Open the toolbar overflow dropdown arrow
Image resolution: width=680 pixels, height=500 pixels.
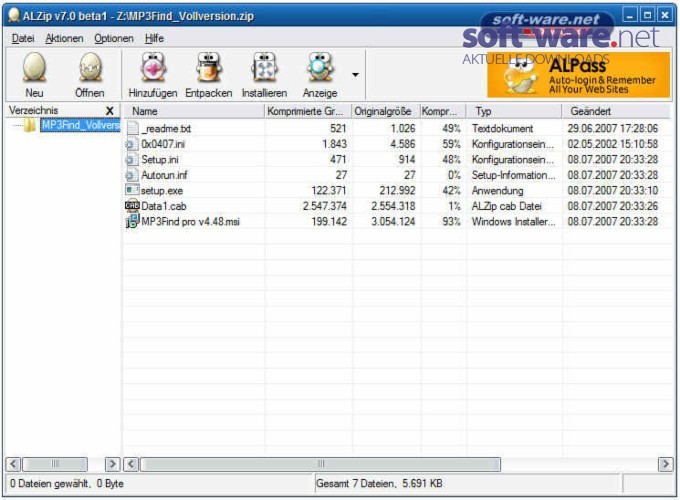tap(355, 75)
